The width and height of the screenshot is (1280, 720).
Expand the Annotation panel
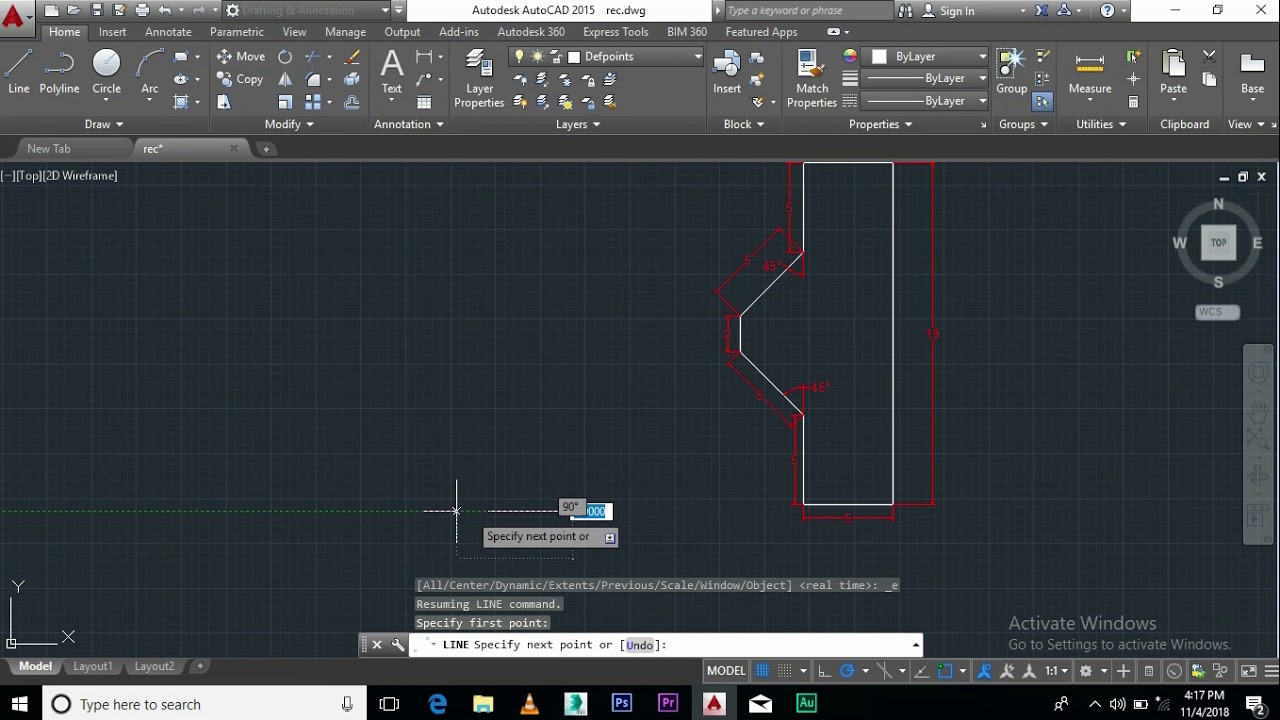click(408, 124)
